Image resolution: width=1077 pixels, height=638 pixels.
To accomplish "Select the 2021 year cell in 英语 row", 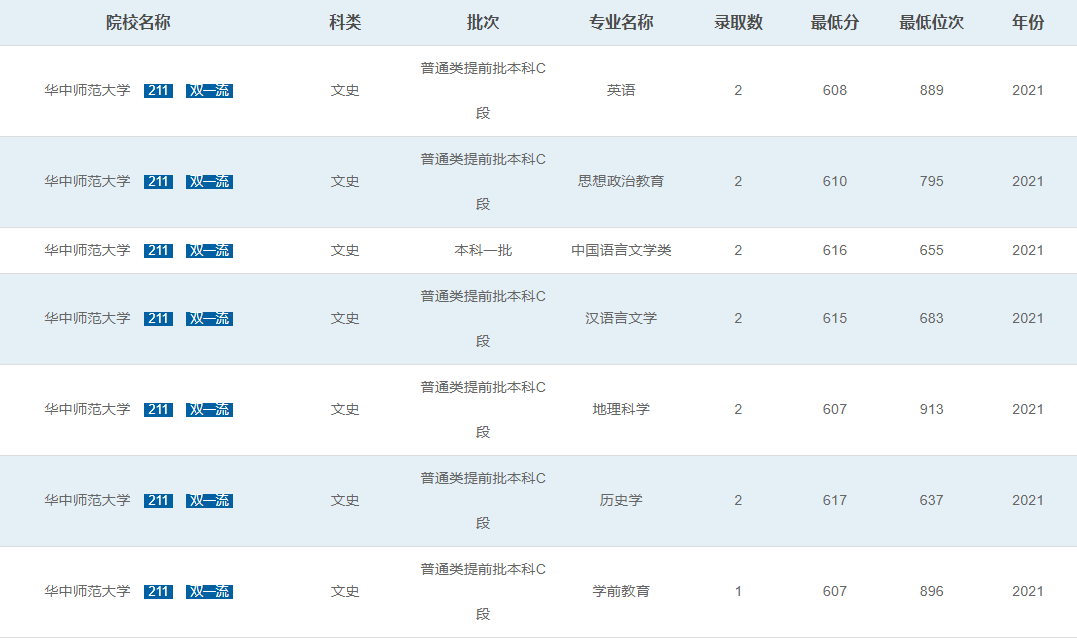I will tap(1028, 91).
